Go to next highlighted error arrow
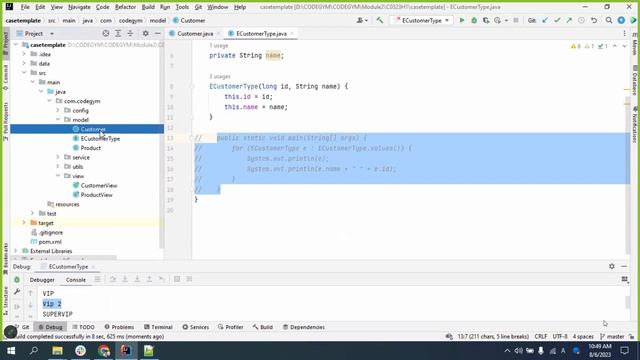This screenshot has height=360, width=640. point(624,46)
